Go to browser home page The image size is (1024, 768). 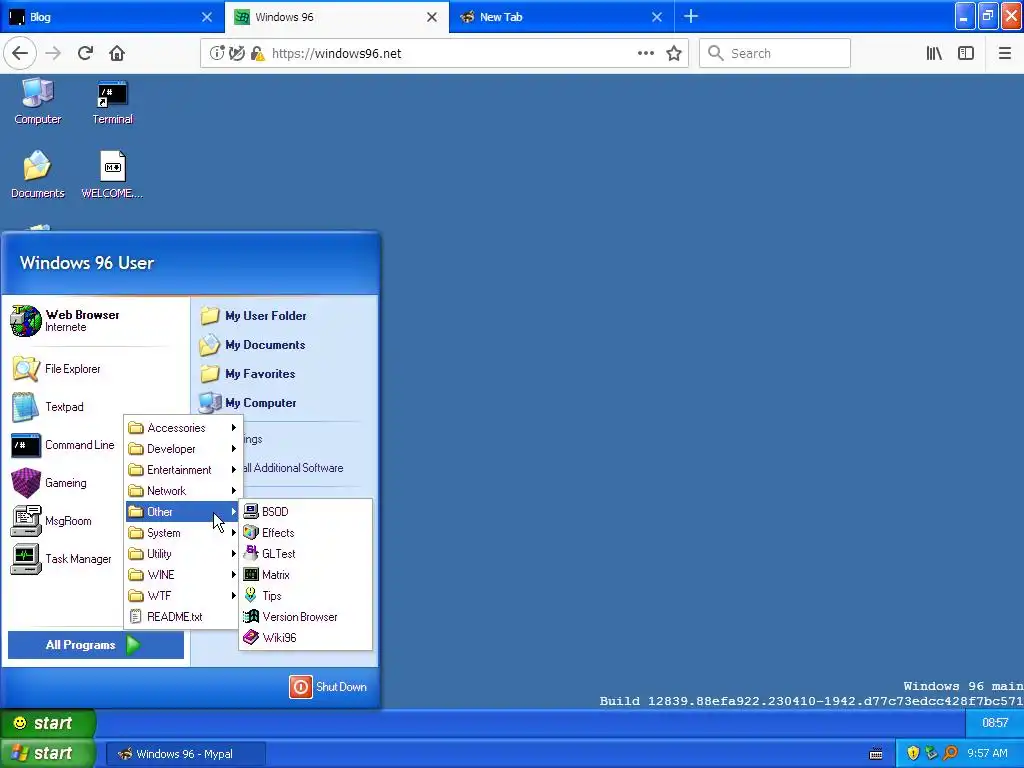point(117,54)
